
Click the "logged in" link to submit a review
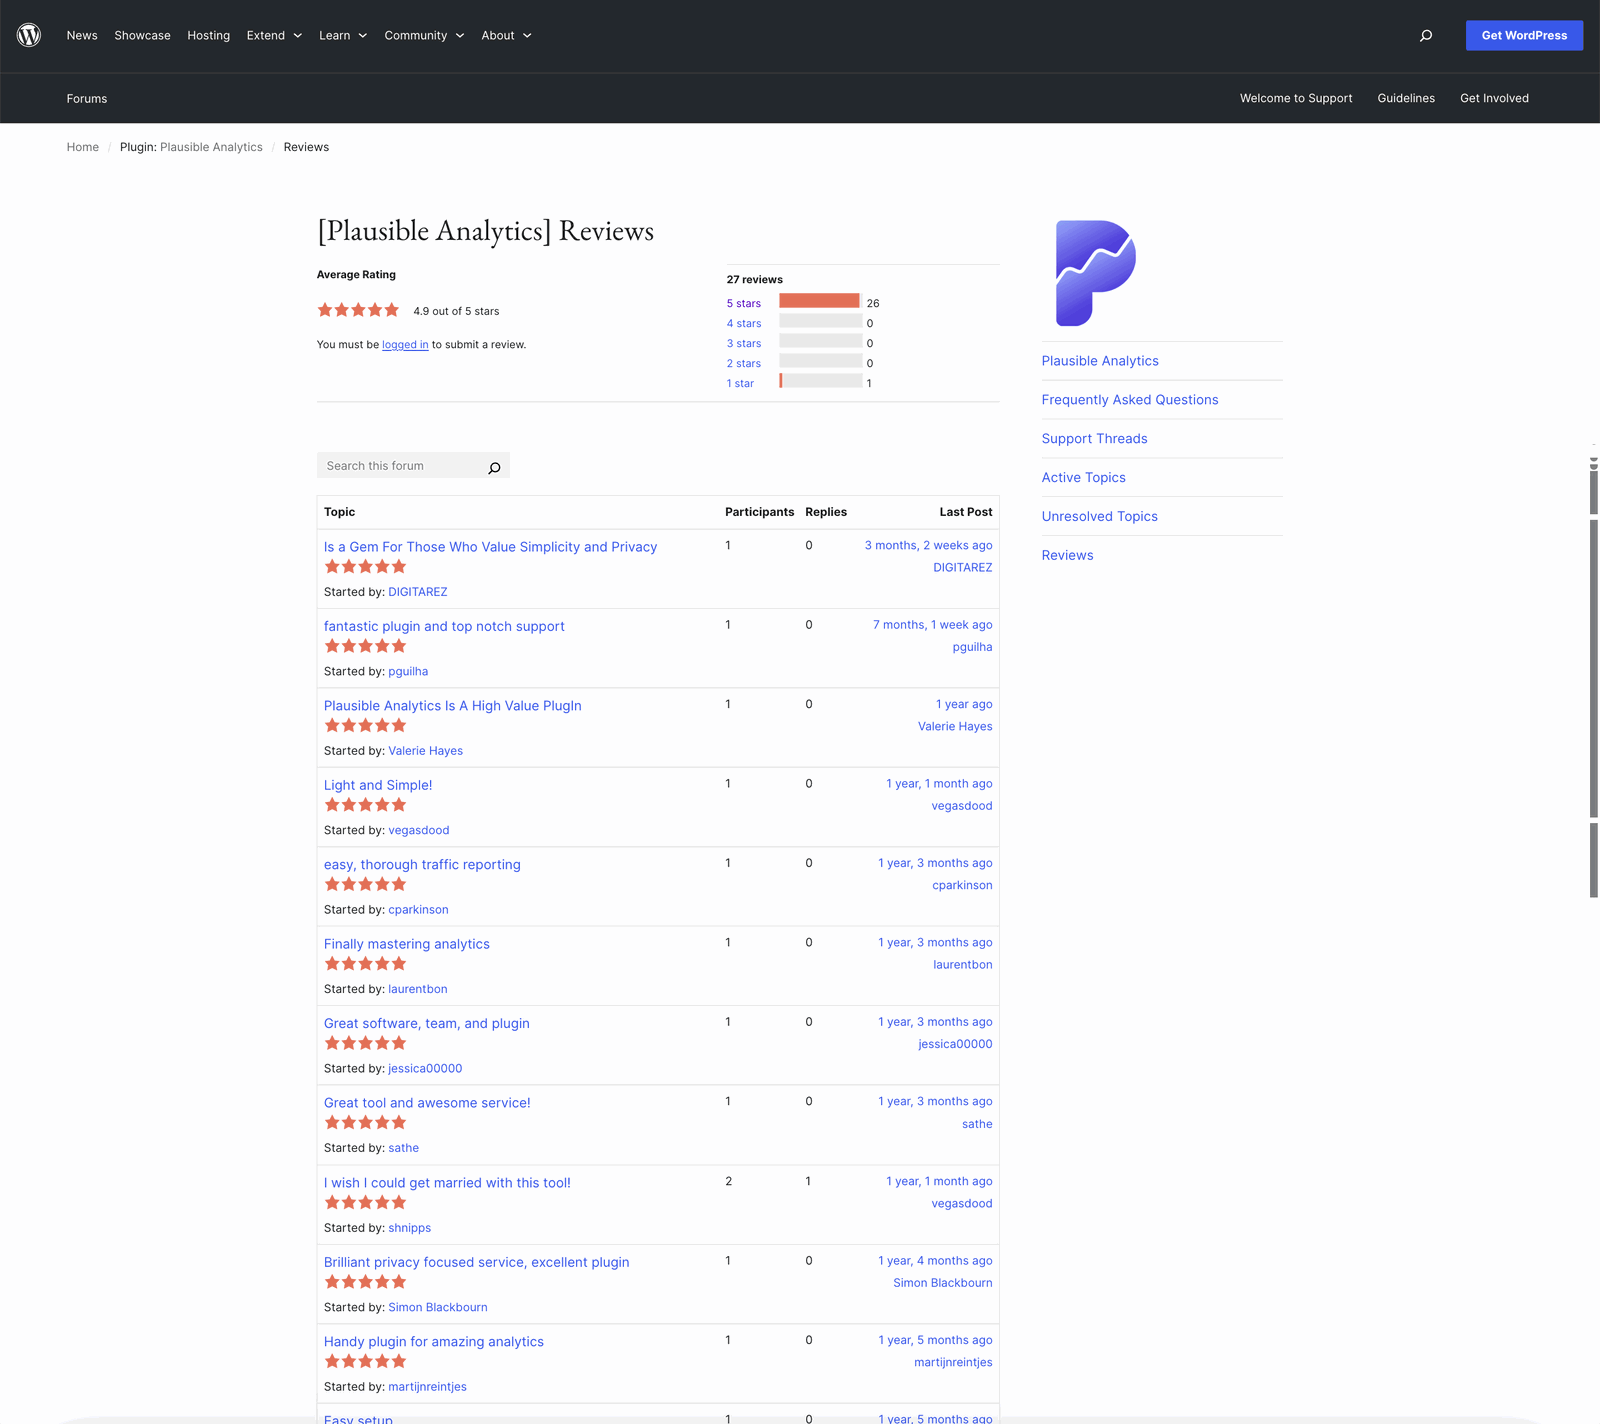click(x=404, y=344)
